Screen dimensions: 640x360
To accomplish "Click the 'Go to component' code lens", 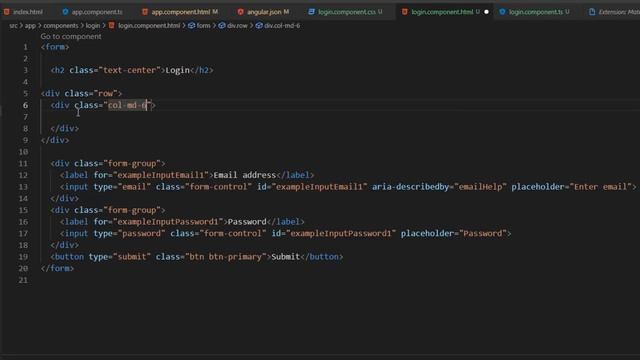I will 71,36.
